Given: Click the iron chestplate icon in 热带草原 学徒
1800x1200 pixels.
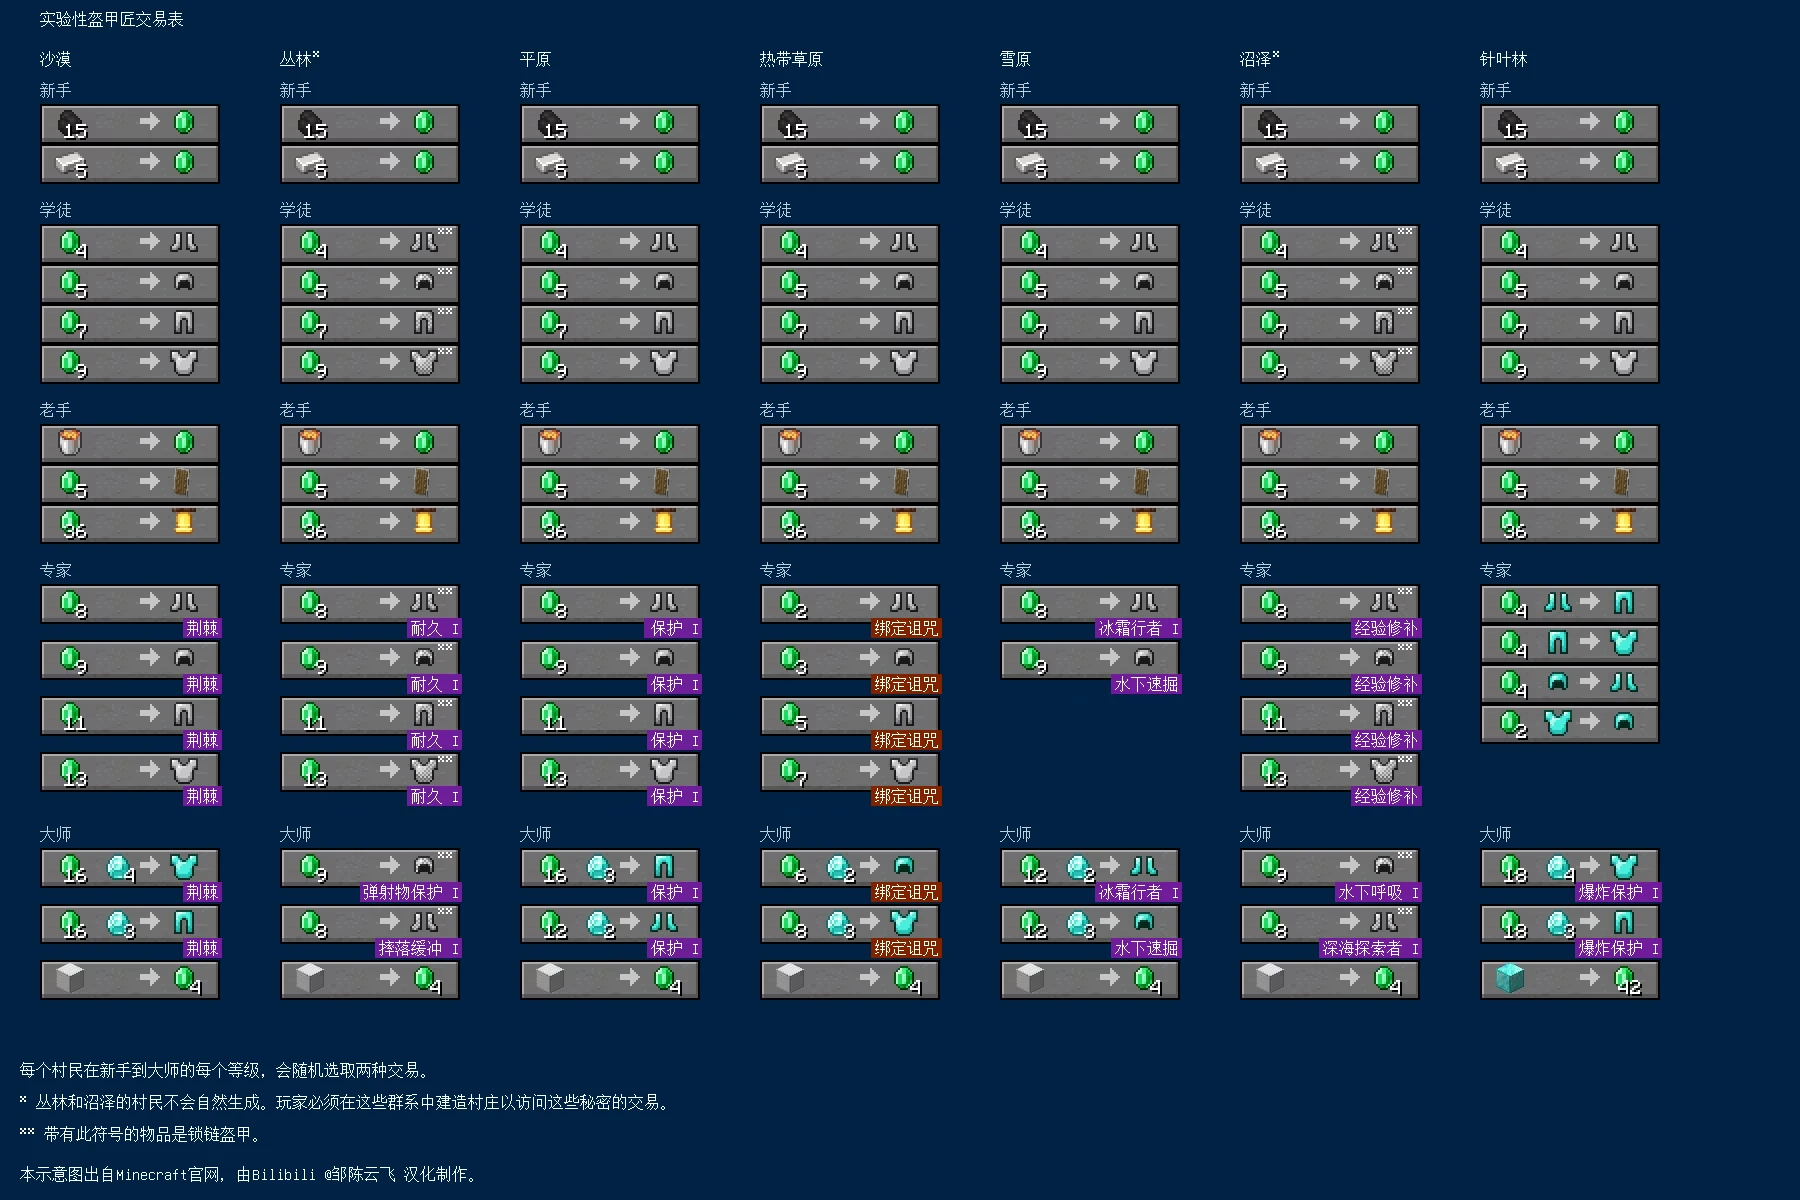Looking at the screenshot, I should coord(904,362).
